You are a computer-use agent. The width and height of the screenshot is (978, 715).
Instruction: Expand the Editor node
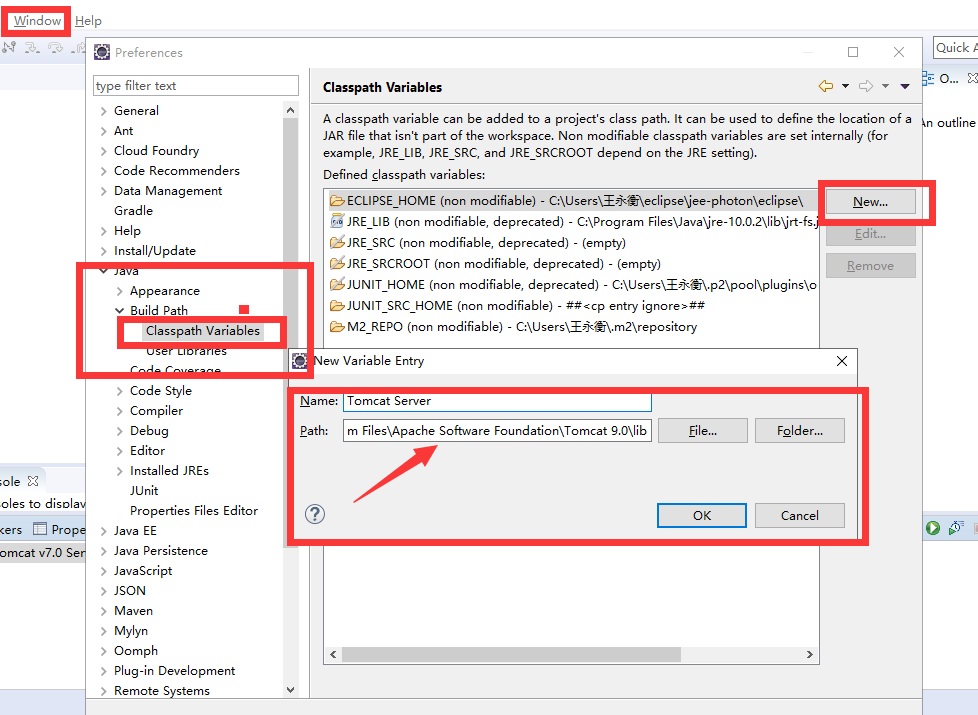click(x=120, y=451)
